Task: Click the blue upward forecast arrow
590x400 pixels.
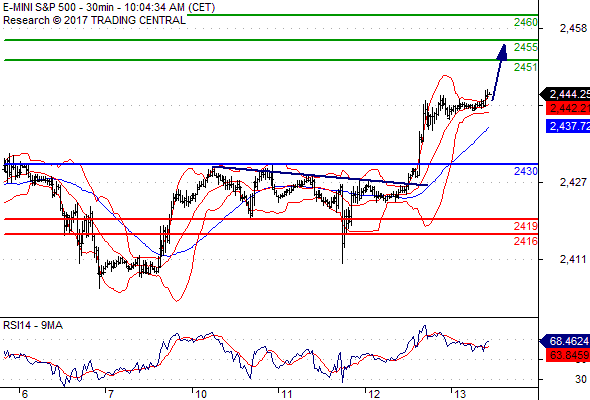Action: tap(499, 73)
